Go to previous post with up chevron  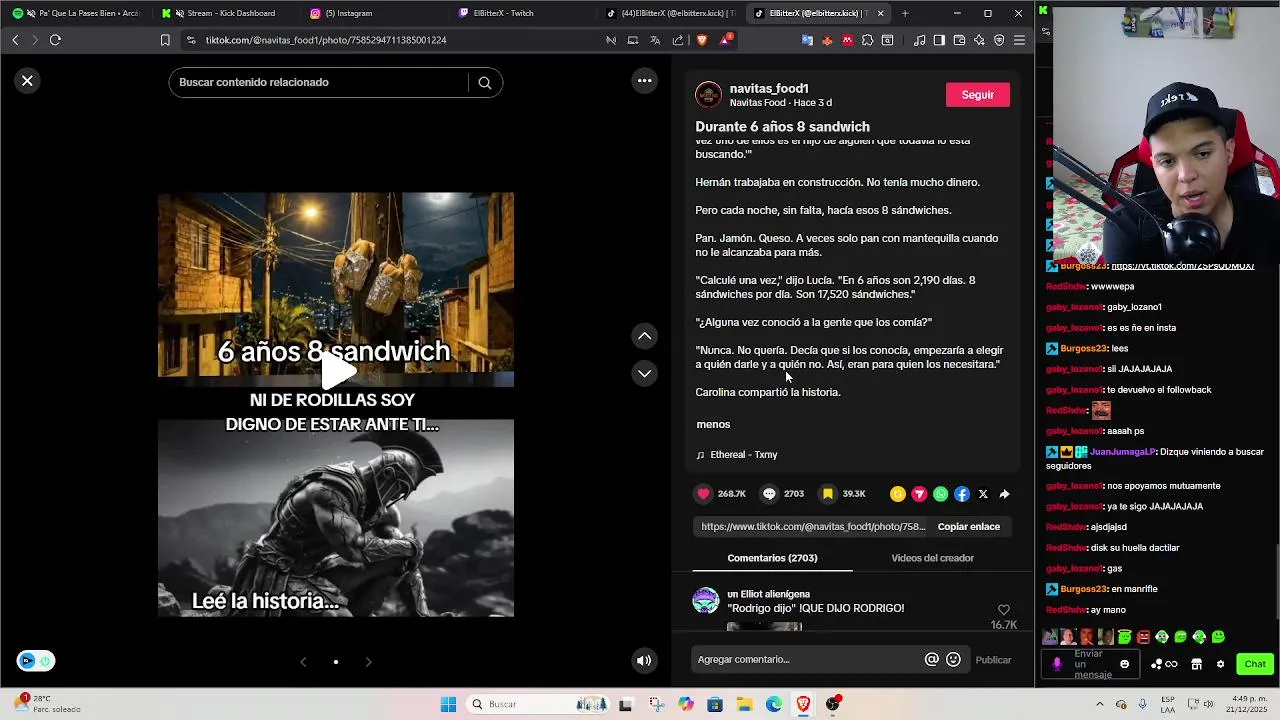tap(645, 336)
